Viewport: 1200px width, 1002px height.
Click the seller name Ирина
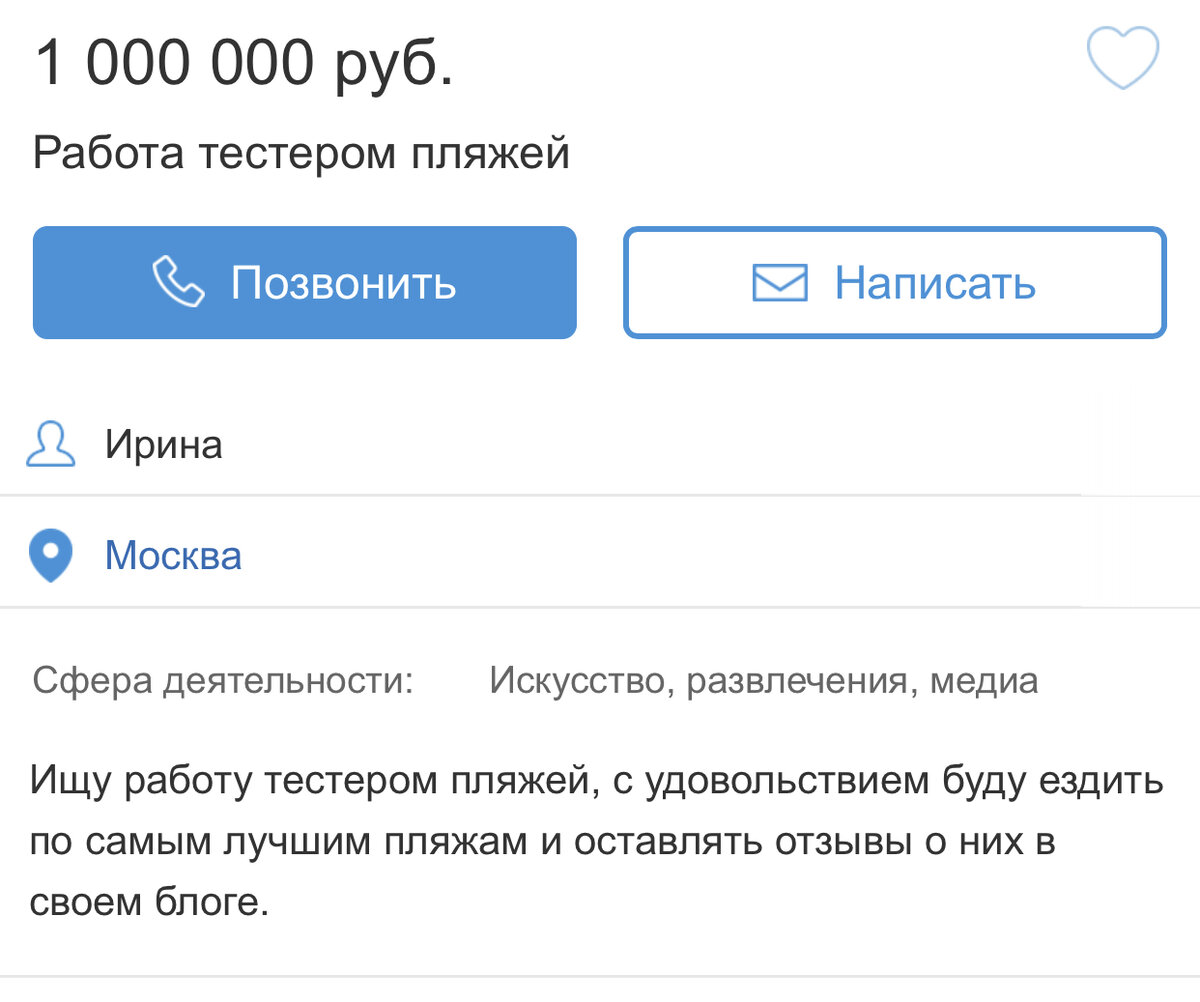(x=165, y=444)
